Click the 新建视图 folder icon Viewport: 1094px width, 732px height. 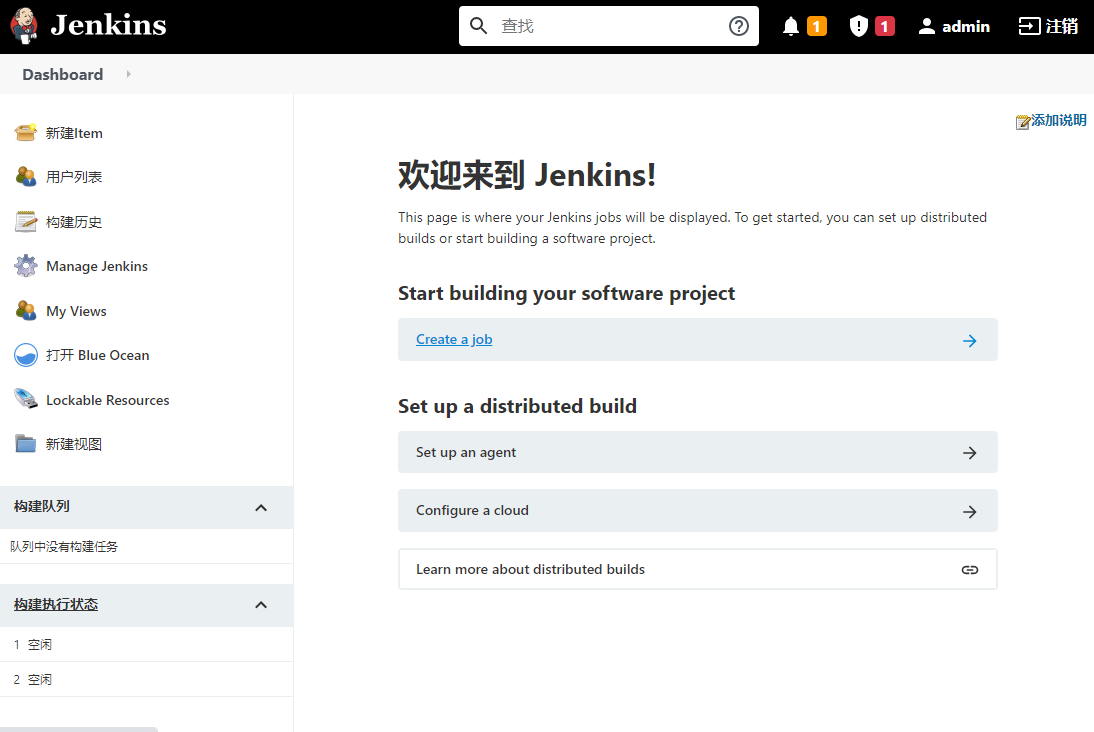tap(26, 444)
